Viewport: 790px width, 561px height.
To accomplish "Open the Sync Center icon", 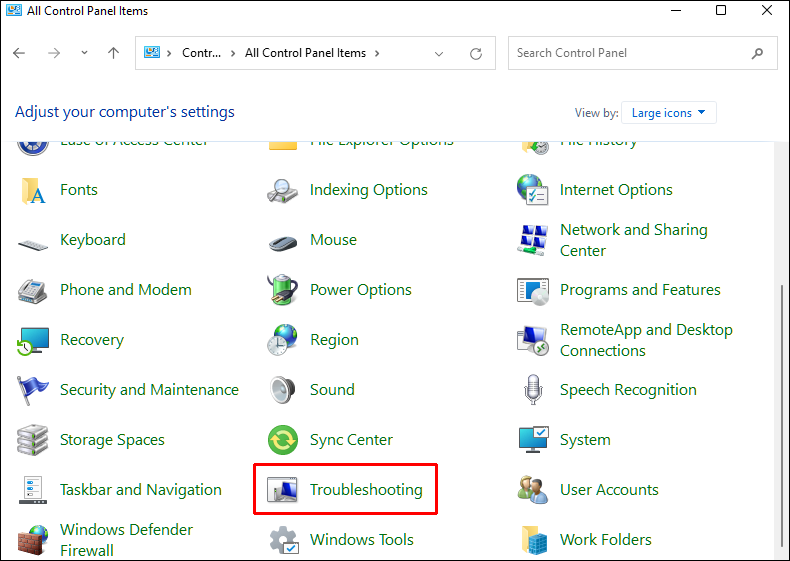I will [283, 440].
